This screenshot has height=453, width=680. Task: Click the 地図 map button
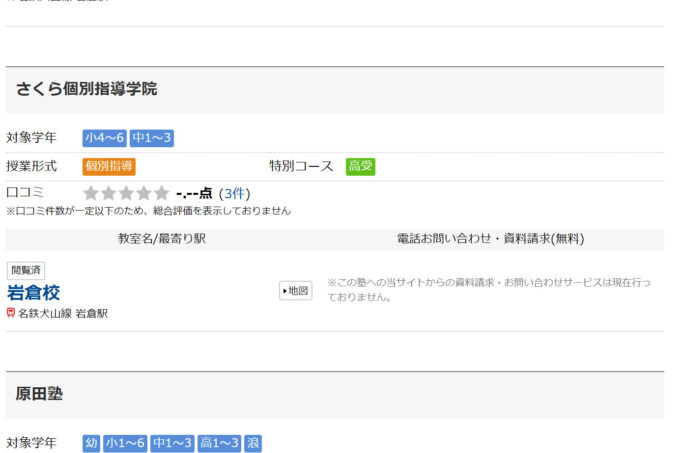(x=295, y=290)
